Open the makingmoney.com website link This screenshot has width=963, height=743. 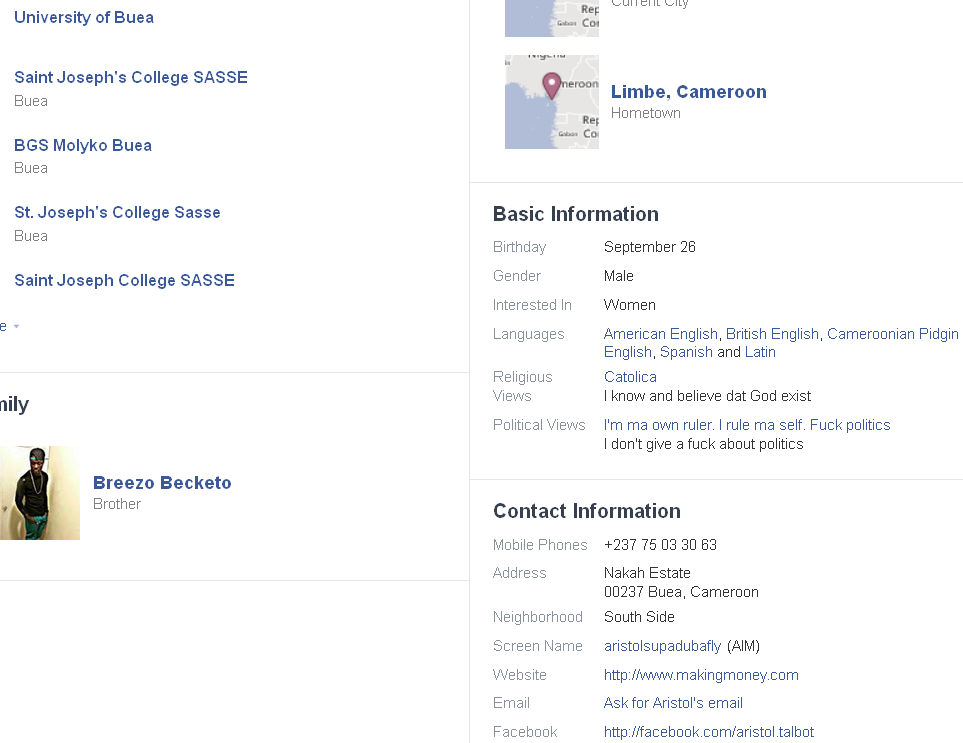(701, 675)
